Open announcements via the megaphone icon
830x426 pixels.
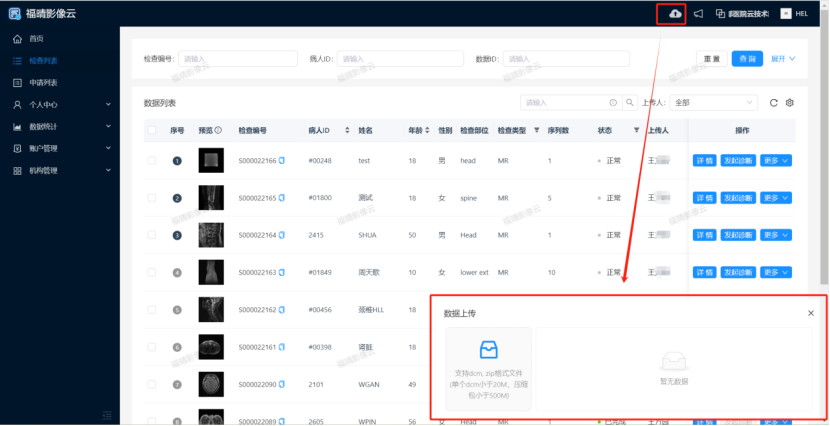coord(699,14)
